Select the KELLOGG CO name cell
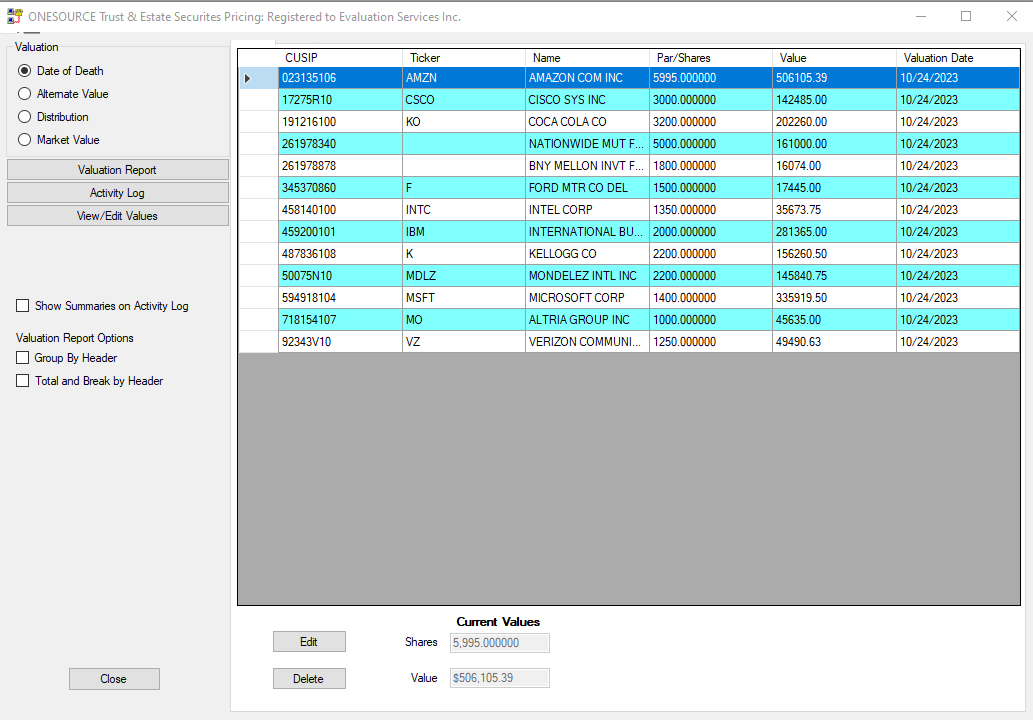 click(587, 254)
